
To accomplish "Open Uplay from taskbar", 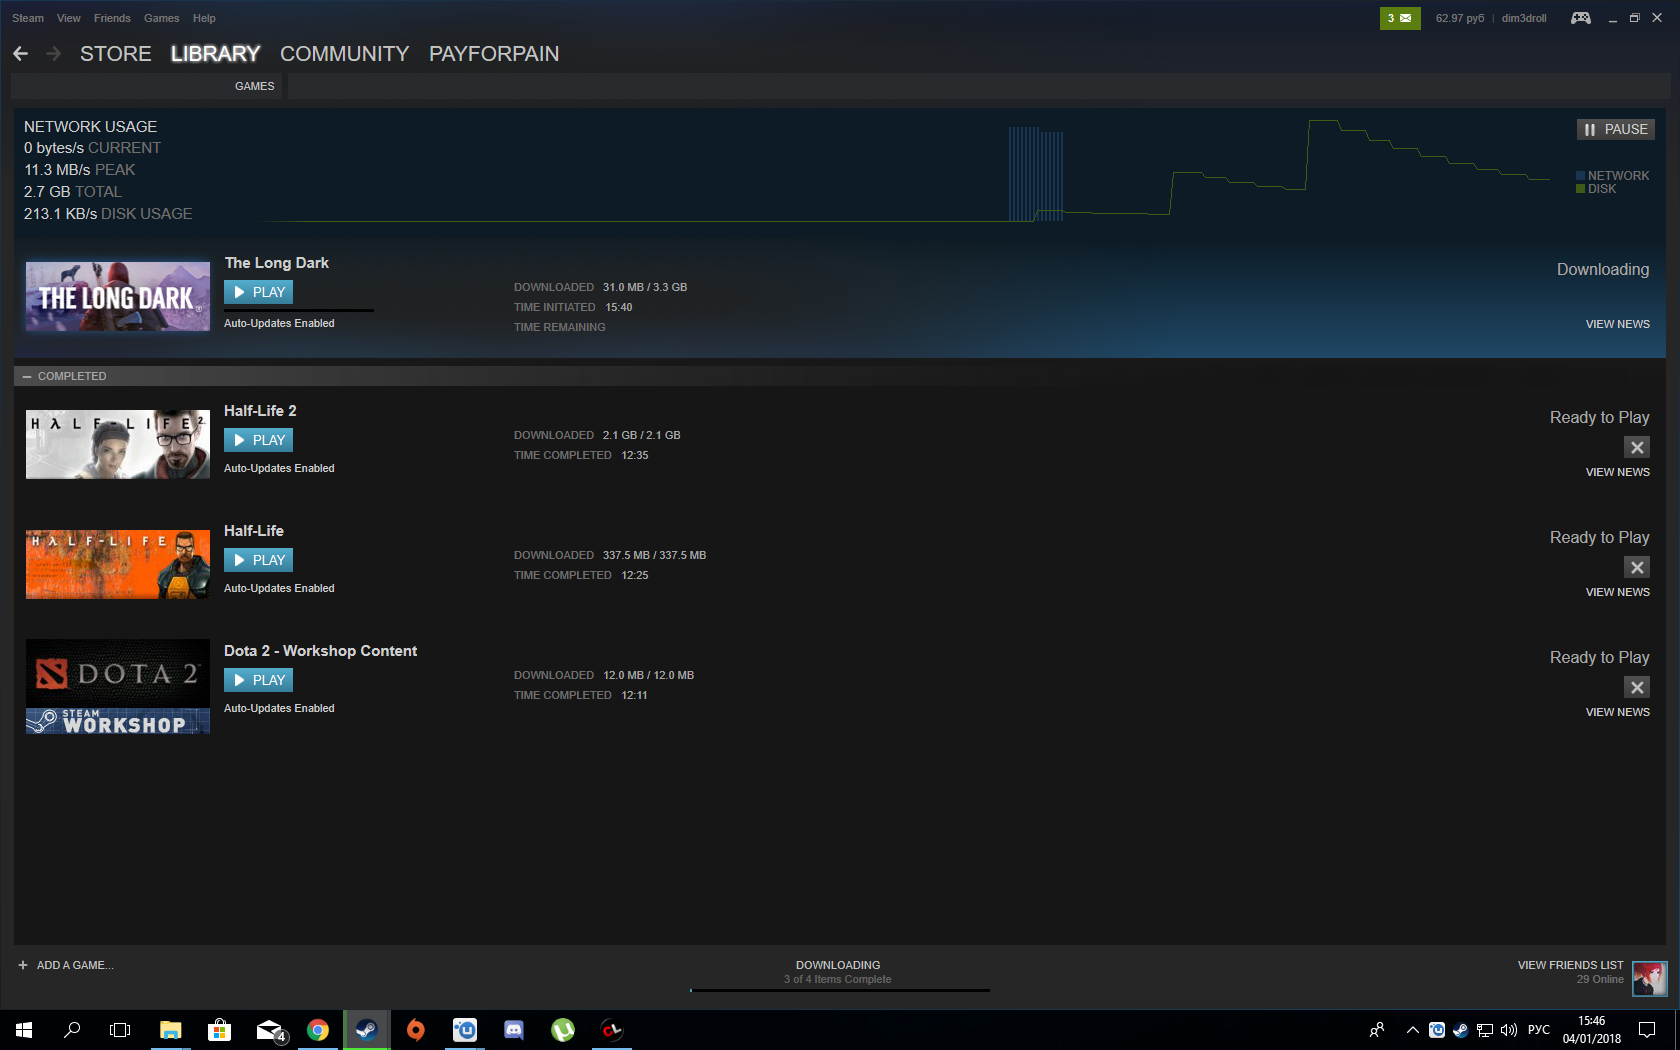I will (465, 1030).
